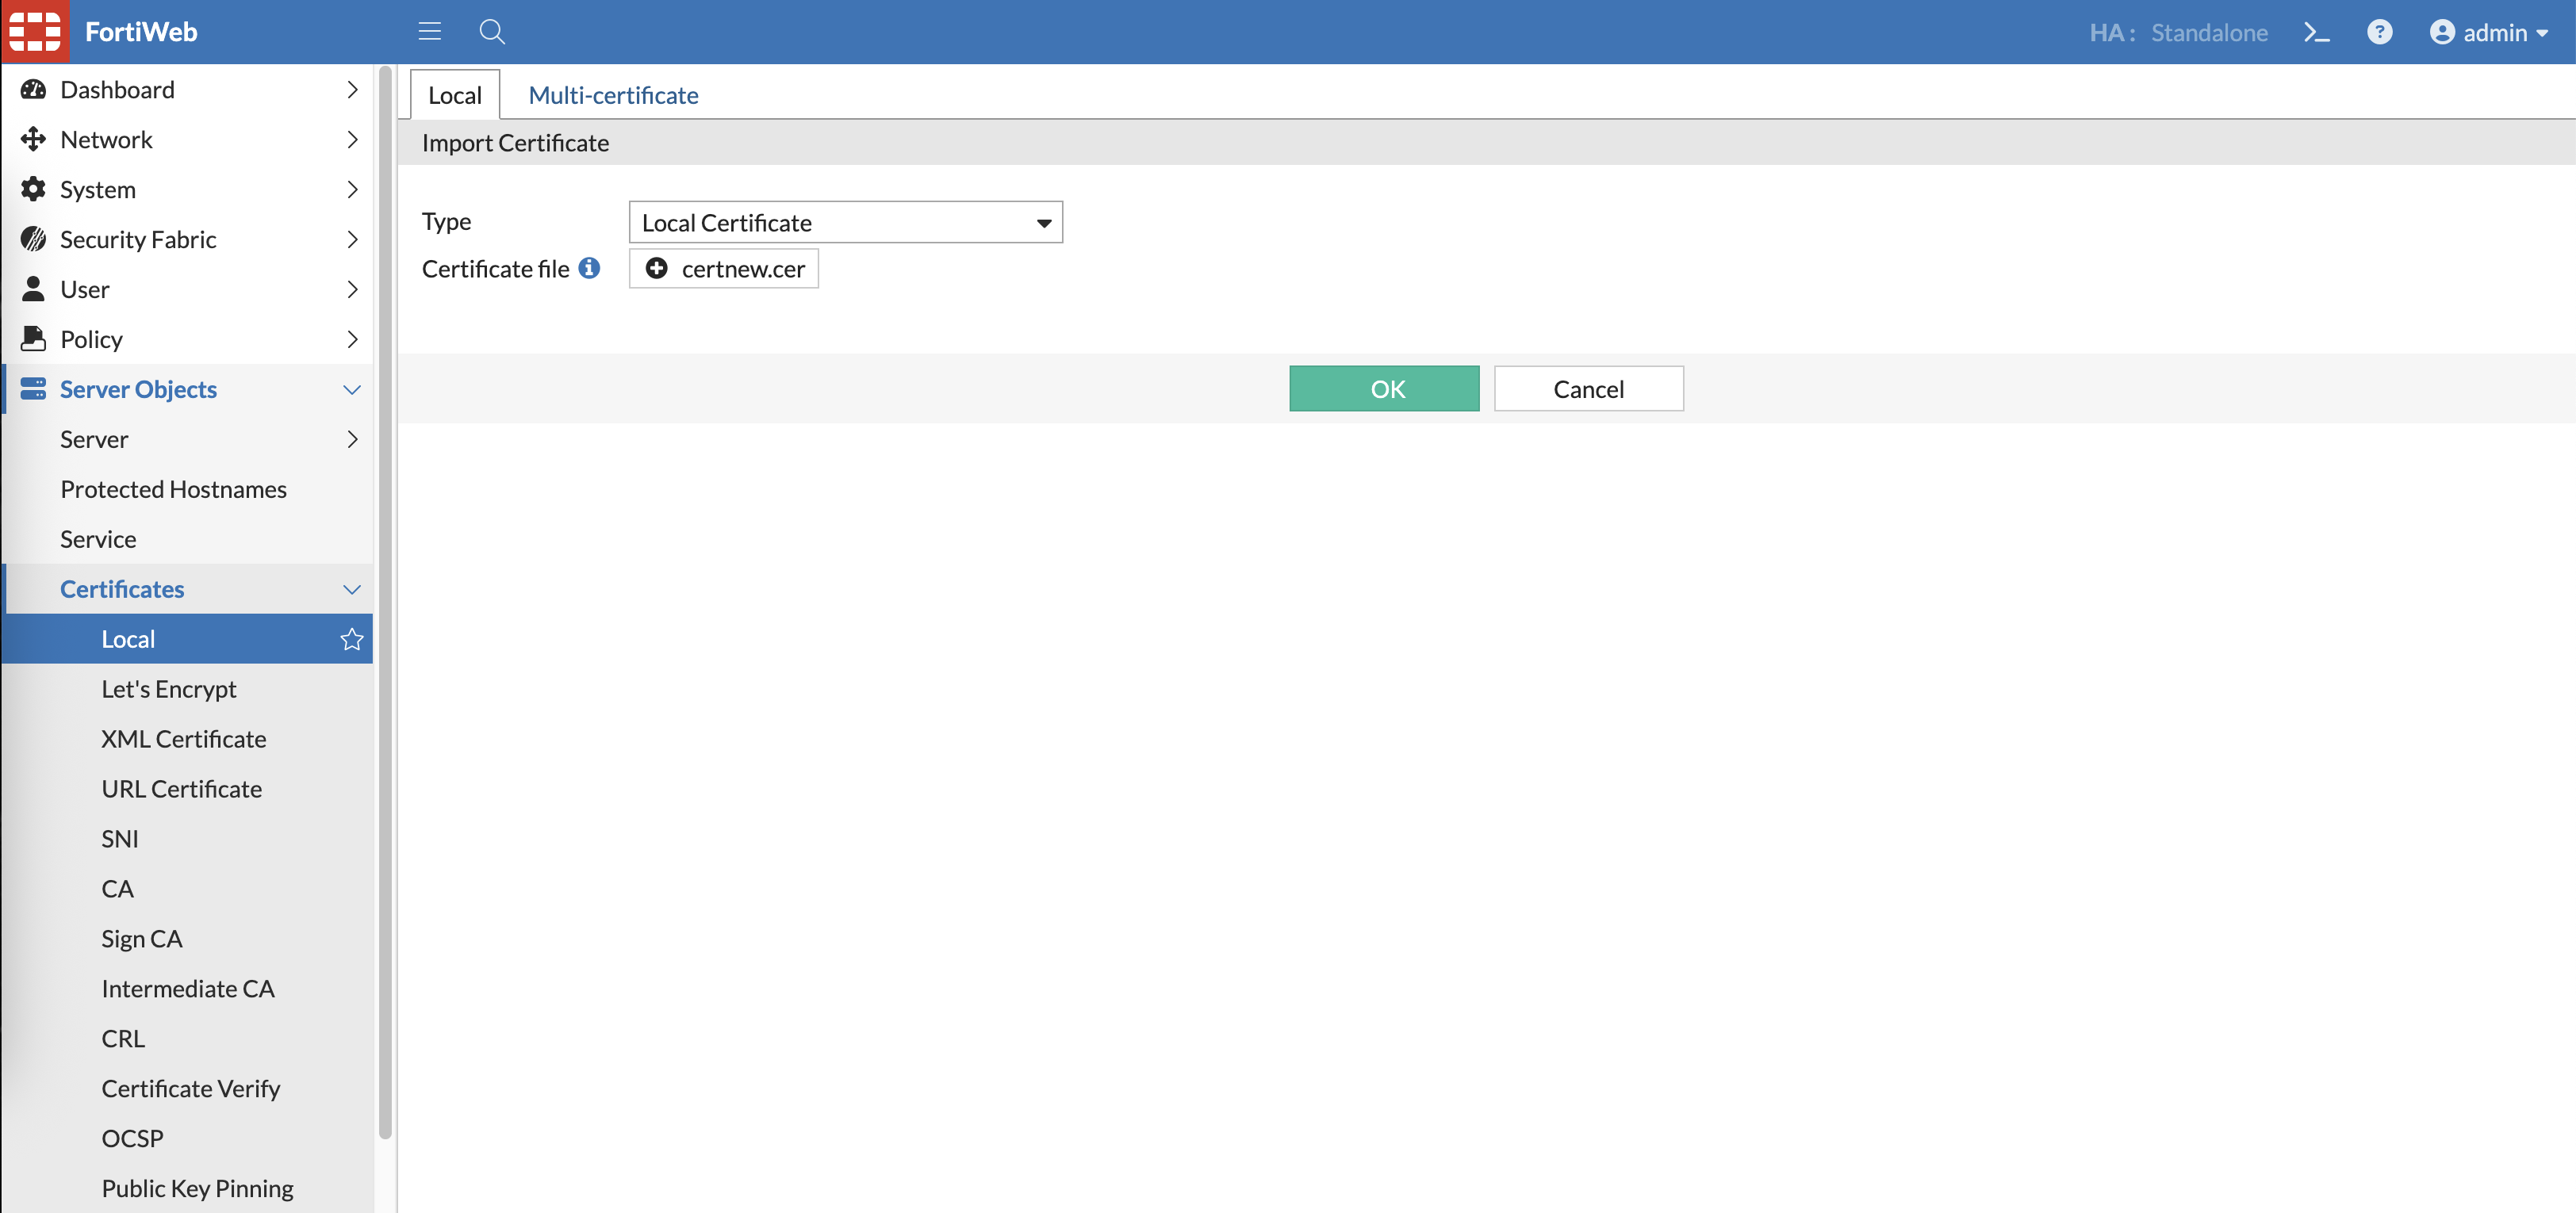Viewport: 2576px width, 1213px height.
Task: Open the admin user dropdown
Action: pyautogui.click(x=2490, y=32)
